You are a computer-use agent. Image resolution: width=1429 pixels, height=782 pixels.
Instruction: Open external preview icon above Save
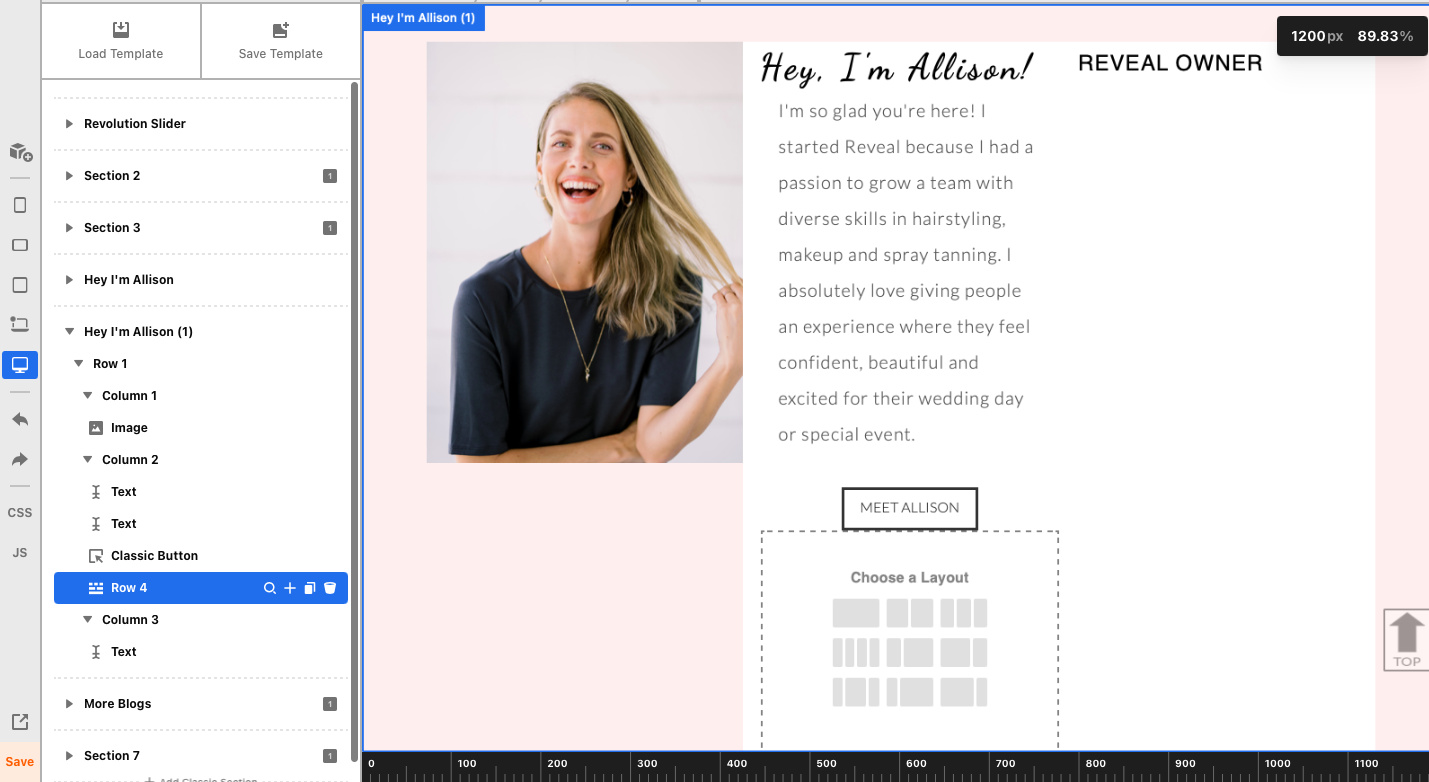pos(20,722)
